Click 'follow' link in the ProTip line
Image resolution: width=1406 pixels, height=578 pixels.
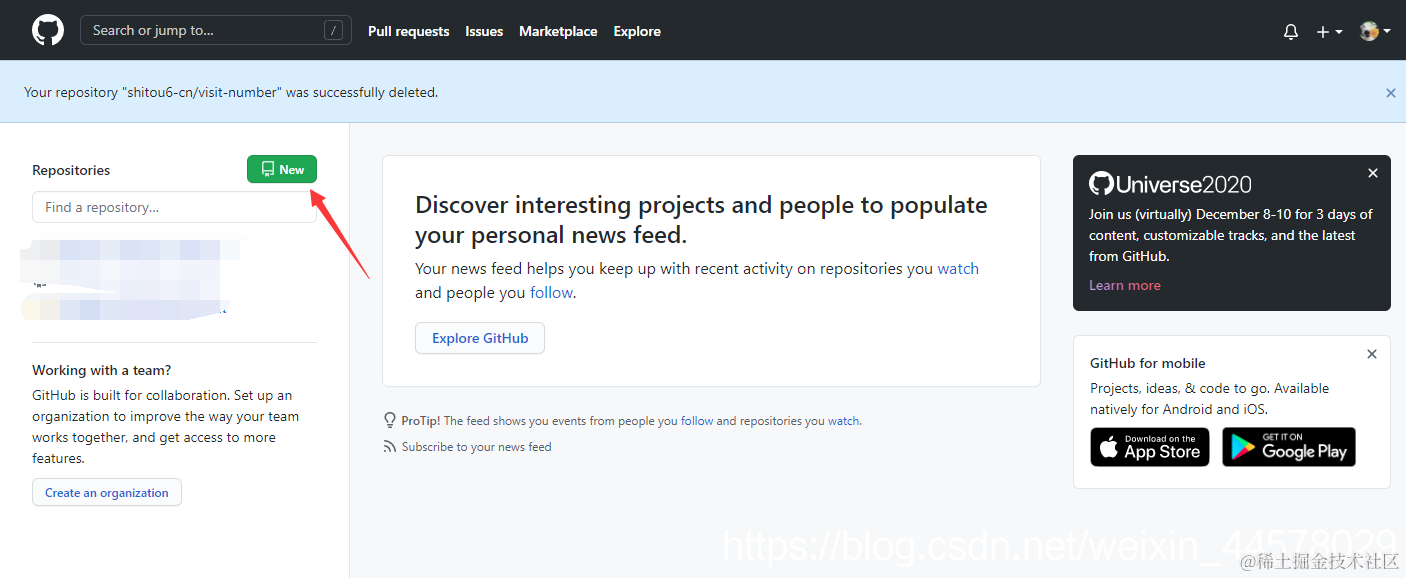[x=697, y=421]
